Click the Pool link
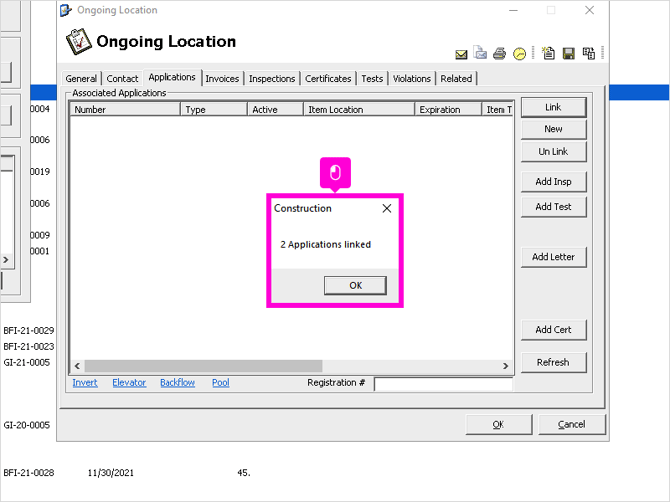670x502 pixels. click(220, 383)
